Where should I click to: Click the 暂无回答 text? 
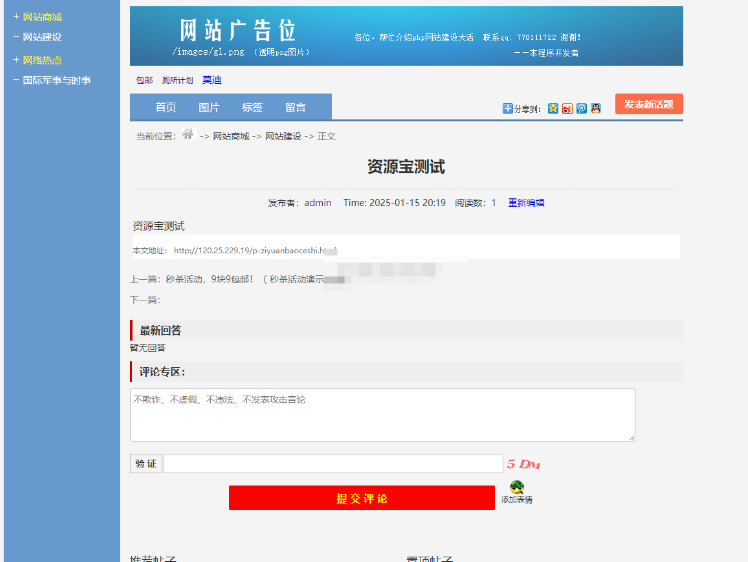coord(148,348)
